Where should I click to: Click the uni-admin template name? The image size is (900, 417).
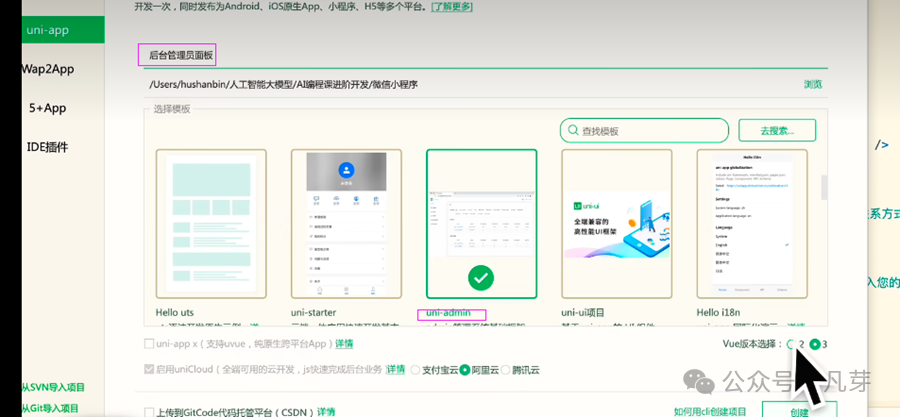point(448,313)
